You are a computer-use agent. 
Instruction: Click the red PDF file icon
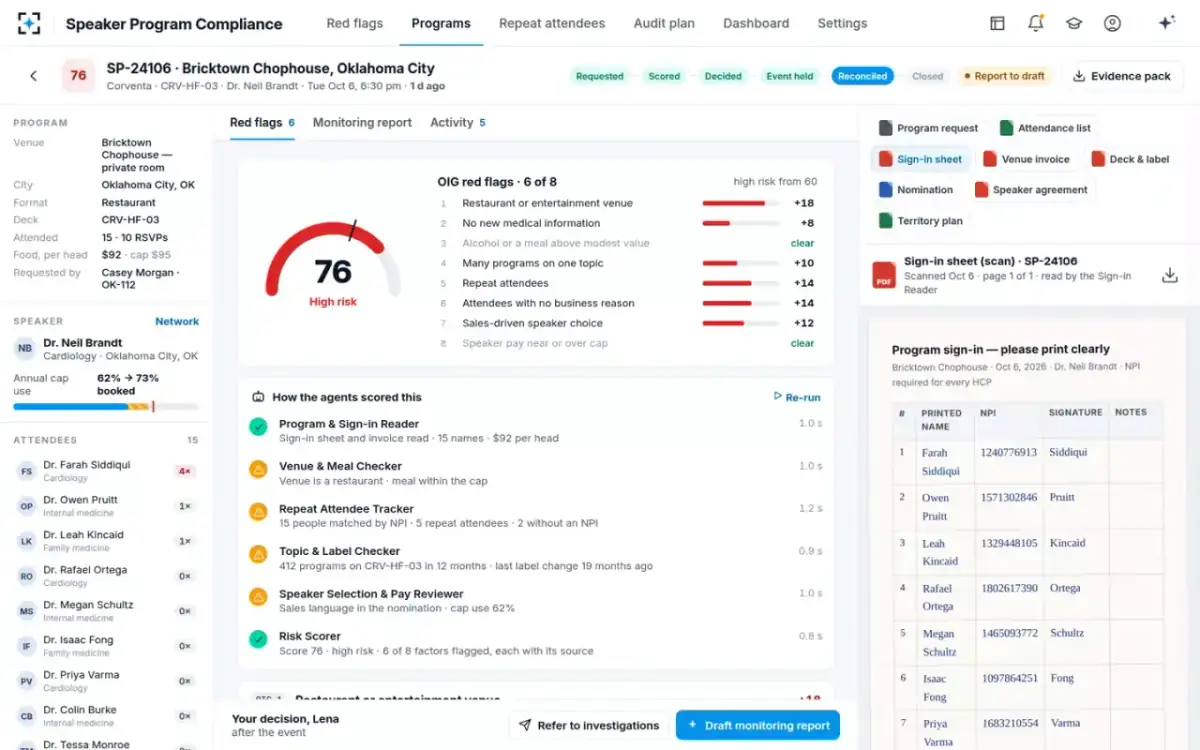coord(884,275)
